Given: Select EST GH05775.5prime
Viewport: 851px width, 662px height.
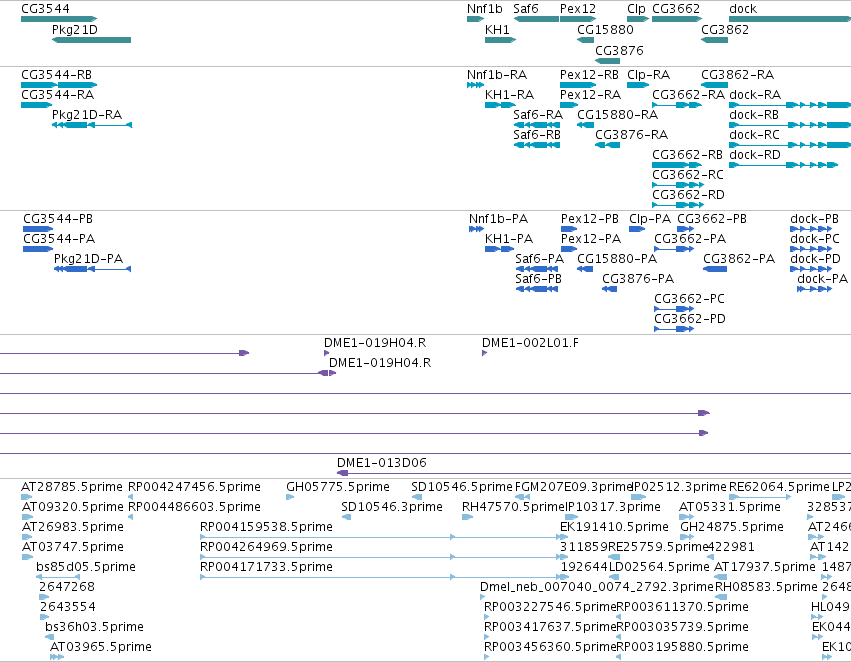Looking at the screenshot, I should click(290, 497).
